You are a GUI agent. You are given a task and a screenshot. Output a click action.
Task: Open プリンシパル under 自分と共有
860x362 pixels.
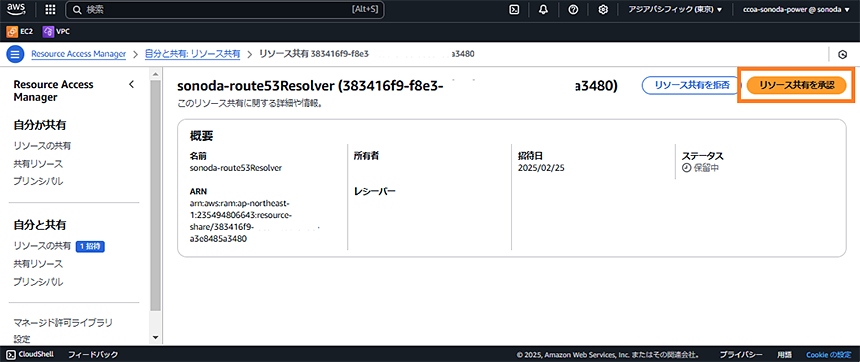tap(38, 282)
